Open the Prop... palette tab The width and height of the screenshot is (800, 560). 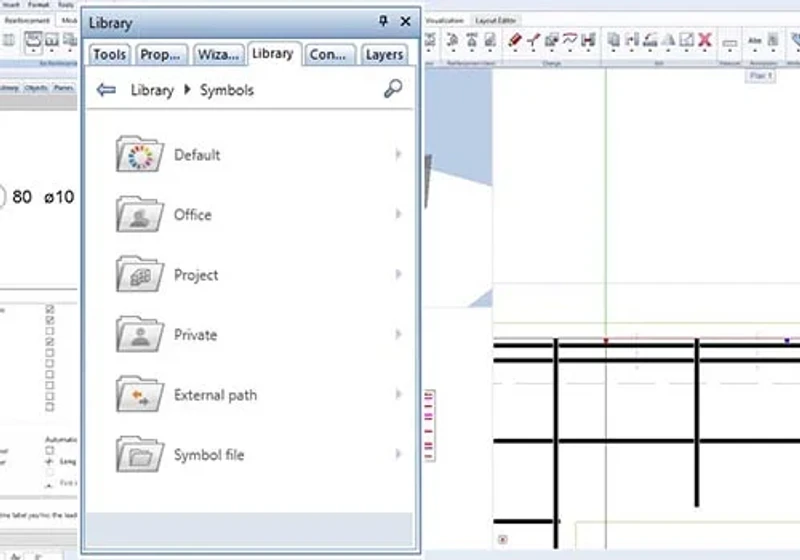pyautogui.click(x=160, y=55)
